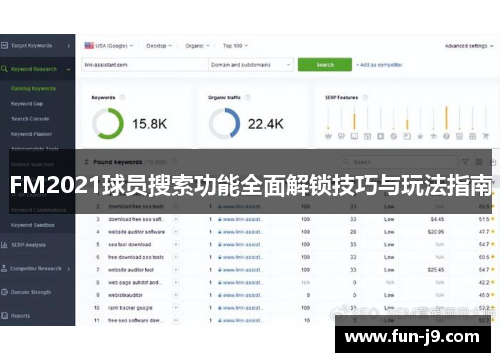Open the Keyword Research sidebar section

34,69
